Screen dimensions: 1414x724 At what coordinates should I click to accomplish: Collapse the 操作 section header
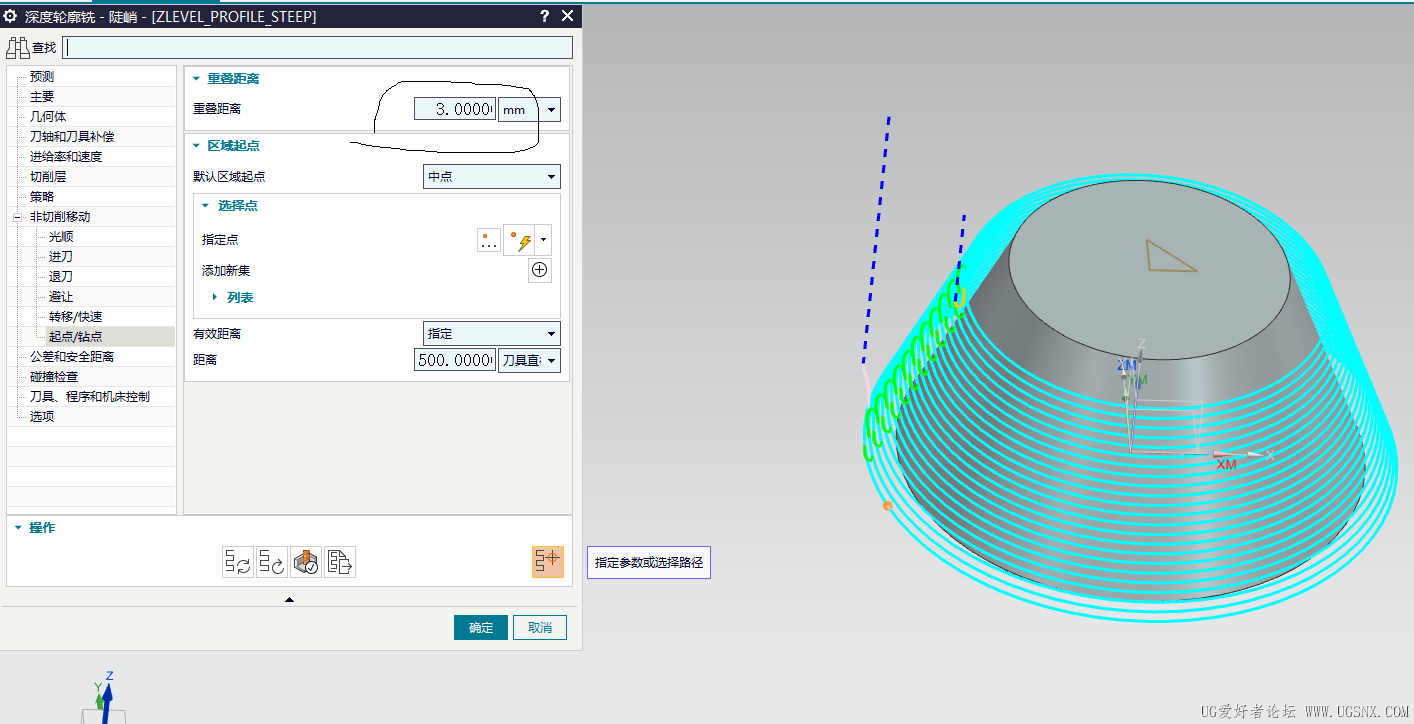coord(35,528)
